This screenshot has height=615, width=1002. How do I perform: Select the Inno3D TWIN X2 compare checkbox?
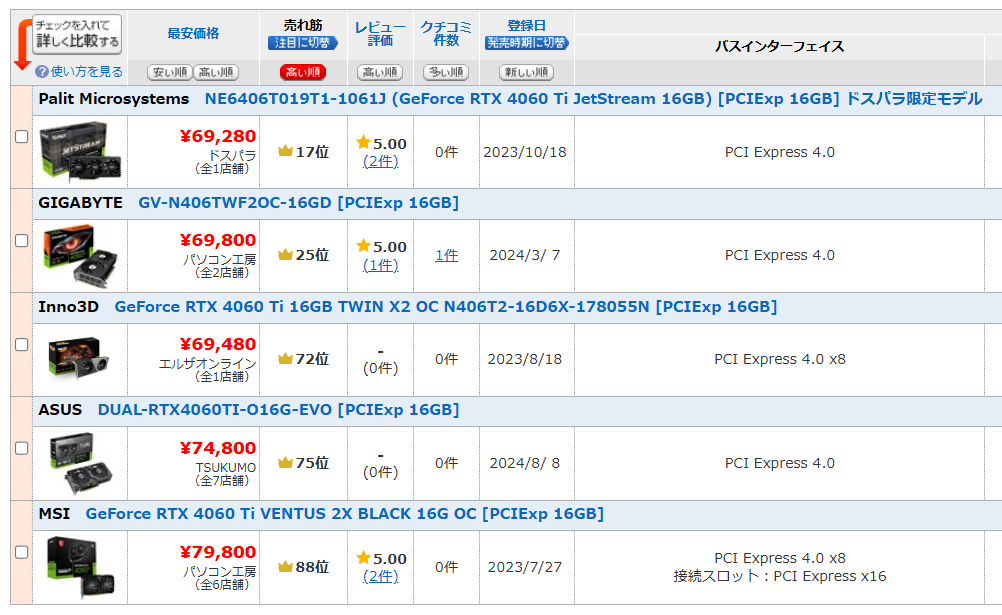tap(22, 345)
